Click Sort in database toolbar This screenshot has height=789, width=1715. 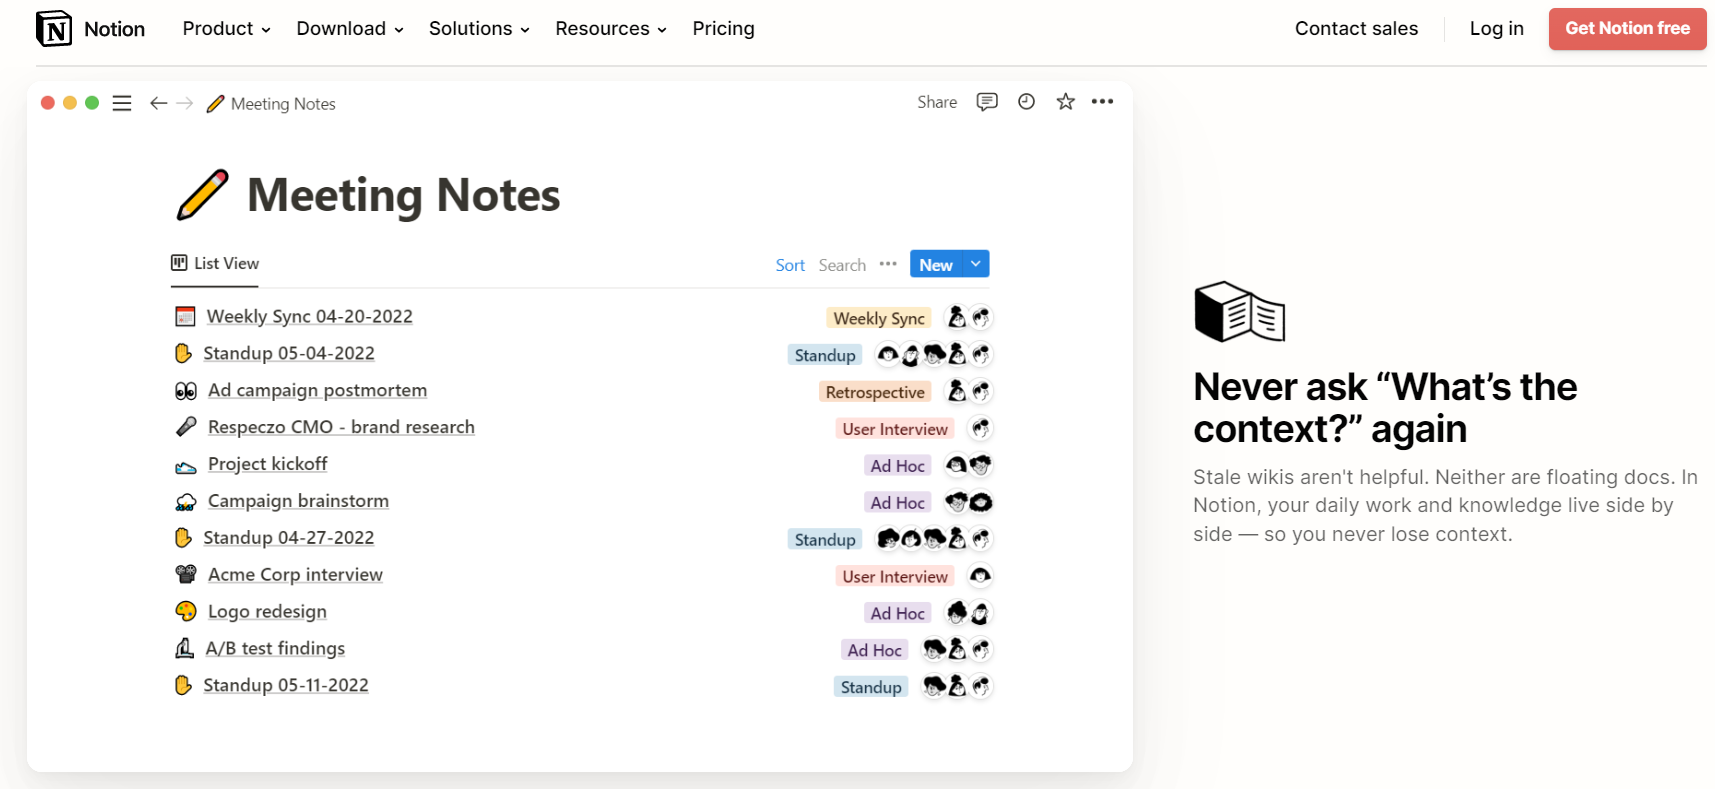(x=790, y=265)
